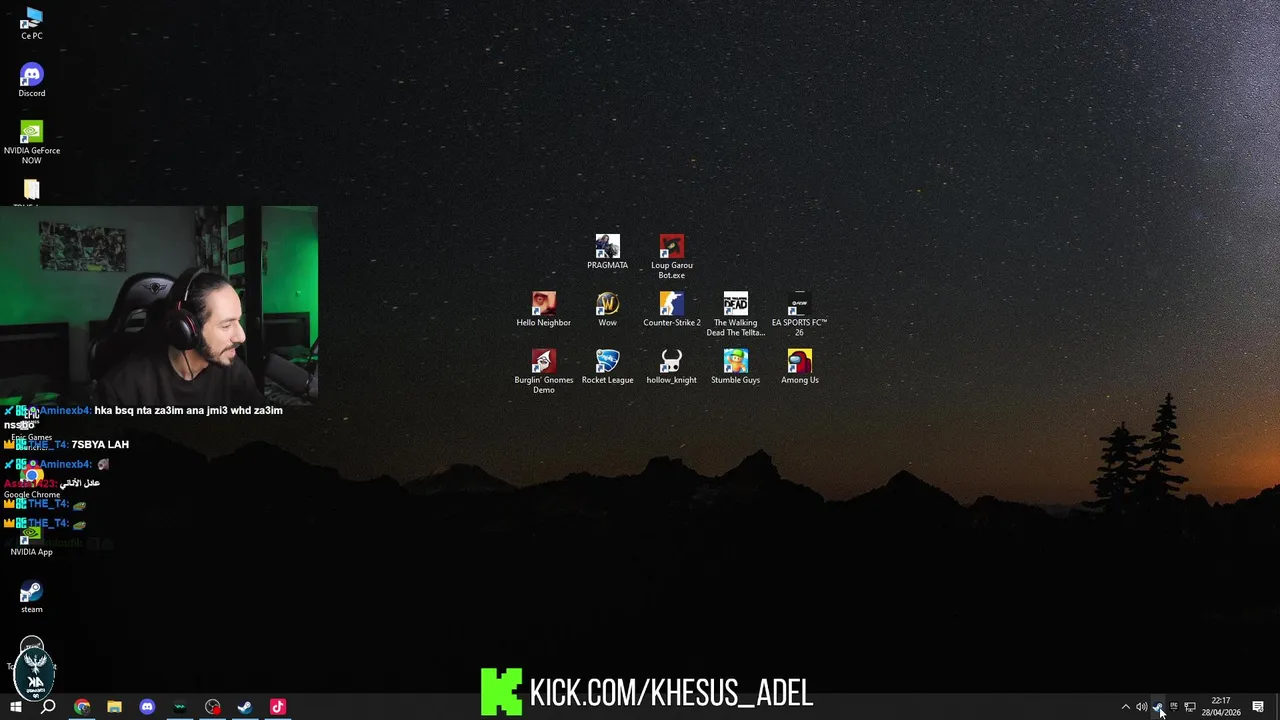1280x720 pixels.
Task: Open the Windows Start menu
Action: (x=15, y=707)
